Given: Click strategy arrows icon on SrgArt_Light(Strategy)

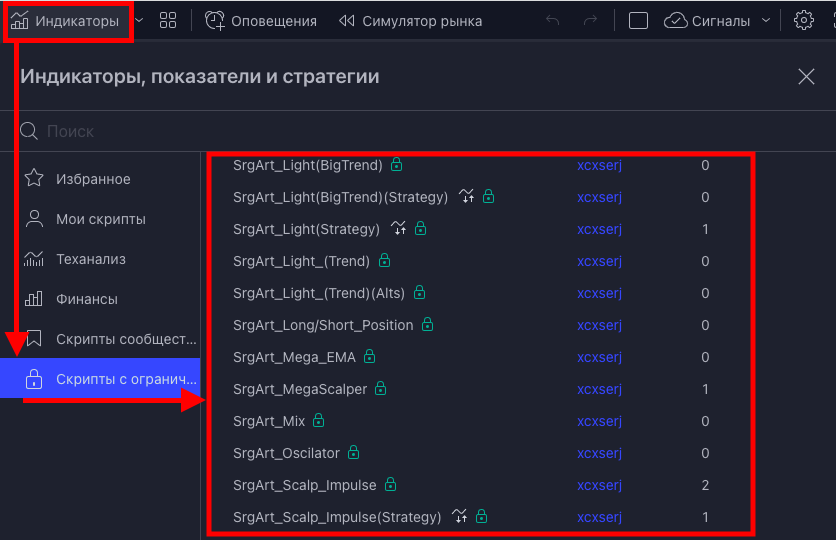Looking at the screenshot, I should click(398, 229).
